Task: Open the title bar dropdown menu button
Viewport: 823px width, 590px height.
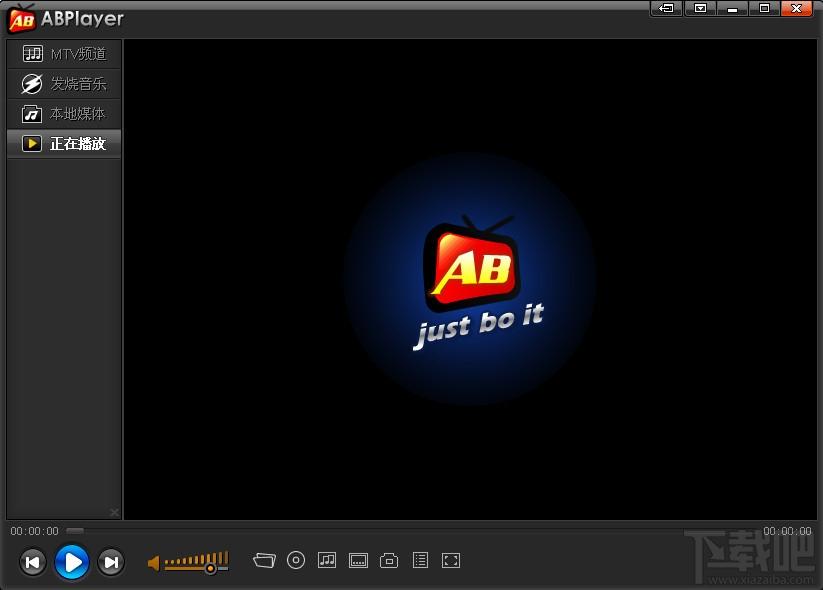Action: [701, 8]
